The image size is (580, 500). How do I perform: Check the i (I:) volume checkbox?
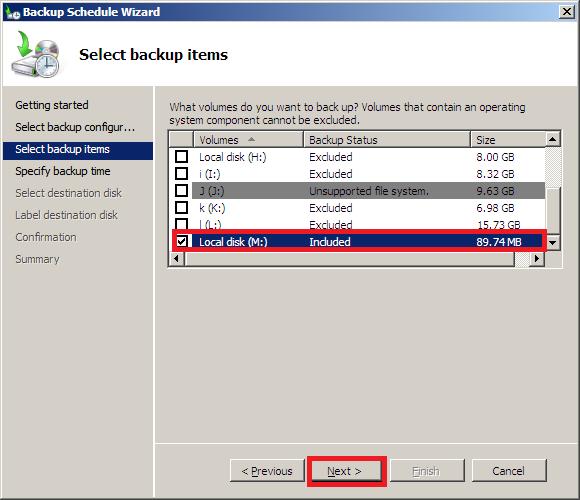pos(181,174)
